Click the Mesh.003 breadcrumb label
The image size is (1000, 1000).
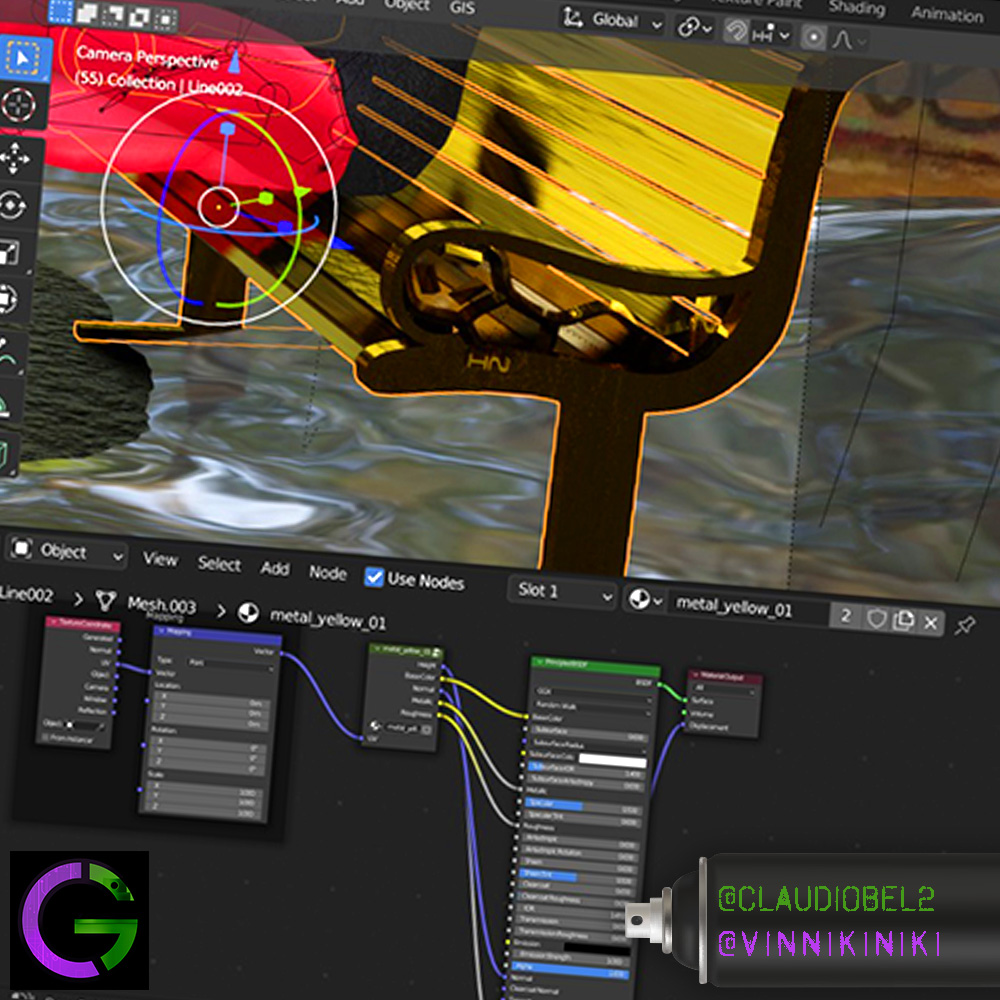tap(161, 604)
